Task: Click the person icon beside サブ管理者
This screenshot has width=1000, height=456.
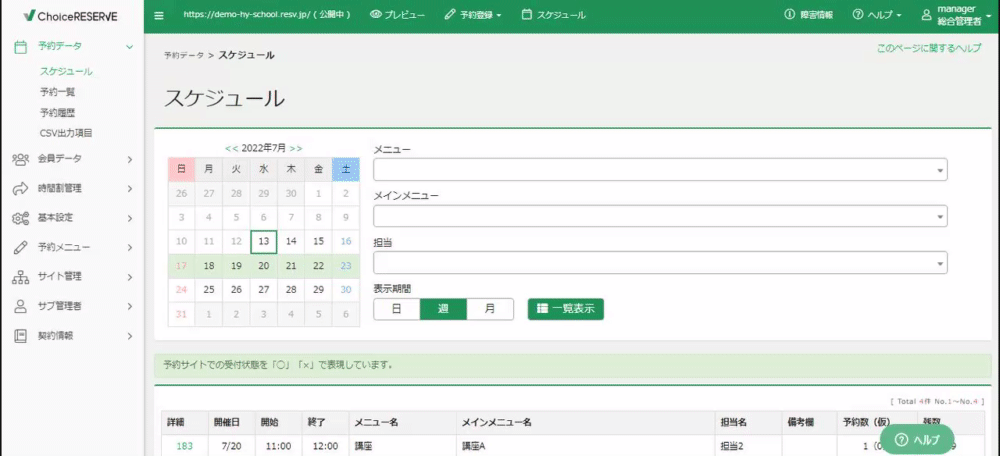Action: tap(20, 306)
